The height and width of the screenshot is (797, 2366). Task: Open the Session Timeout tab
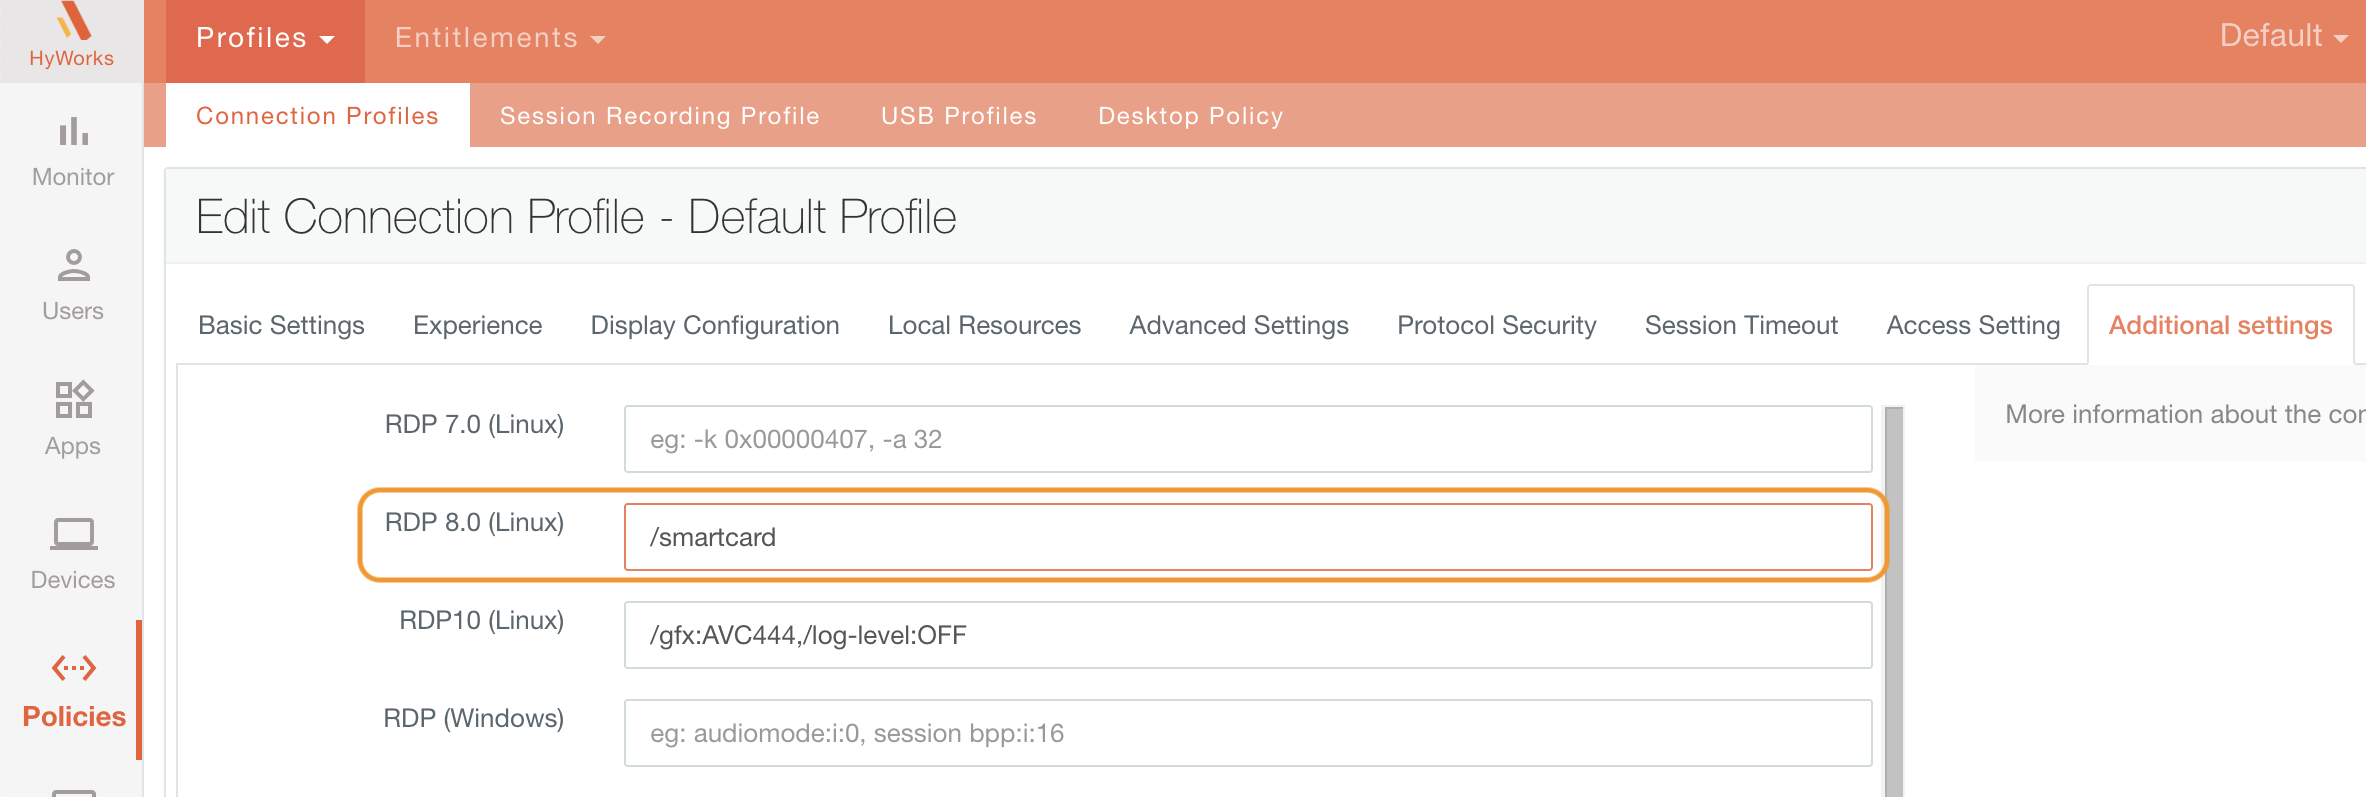point(1741,325)
